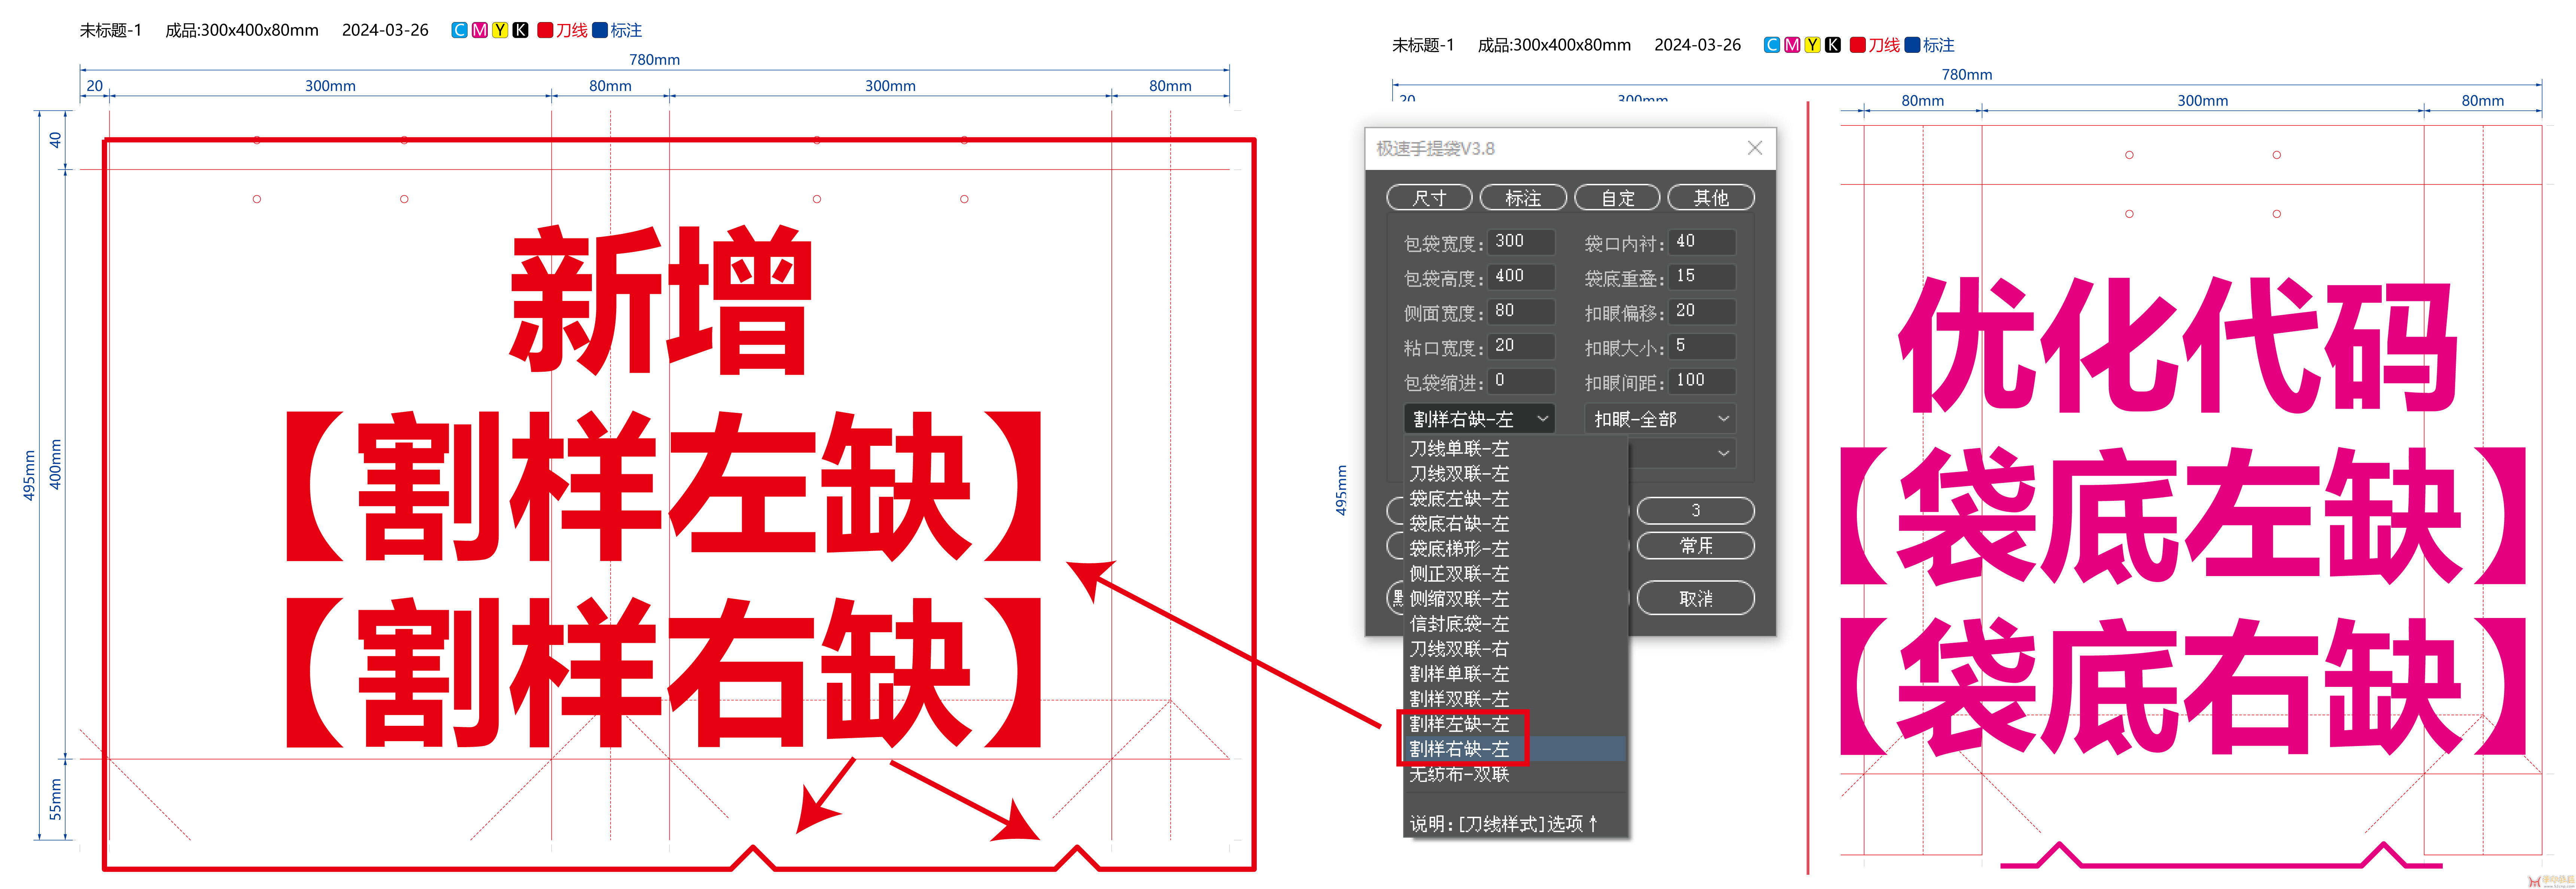The width and height of the screenshot is (2576, 889).
Task: Click the blue 标注 legend in right header
Action: click(1930, 45)
